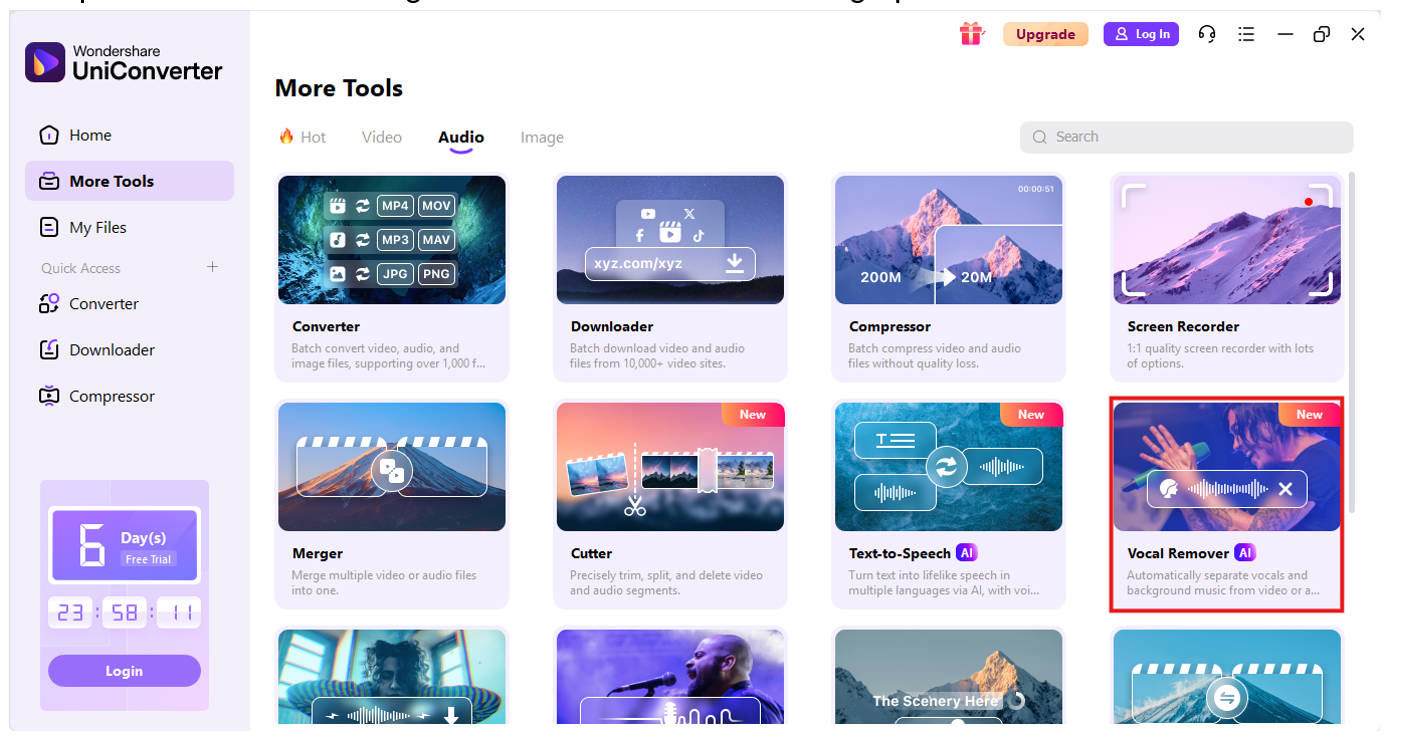Open My Files in the sidebar

click(x=130, y=227)
